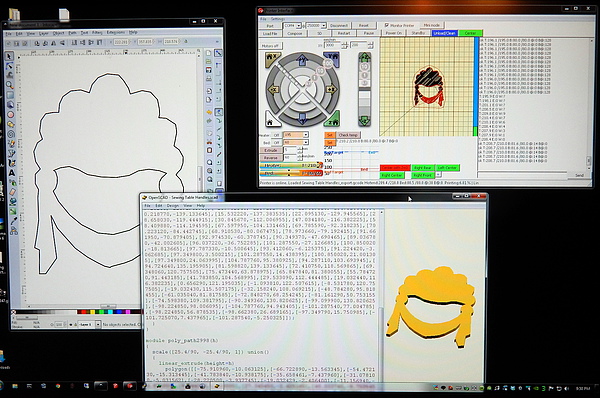Viewport: 600px width, 398px height.
Task: Click Load File button in Pronterface
Action: 270,33
